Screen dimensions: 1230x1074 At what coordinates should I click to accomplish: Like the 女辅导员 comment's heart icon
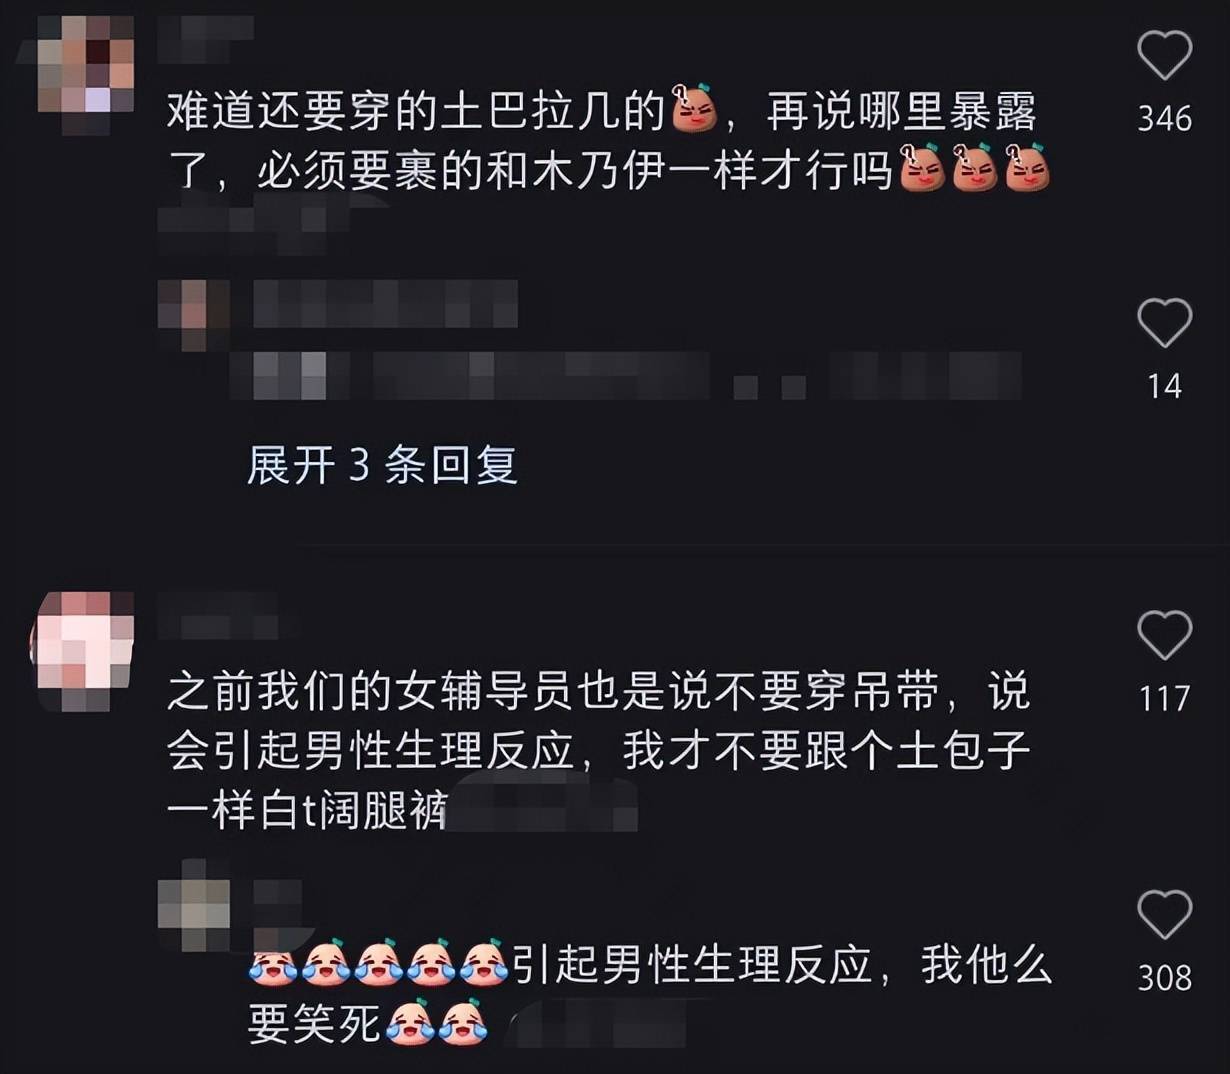tap(1165, 635)
